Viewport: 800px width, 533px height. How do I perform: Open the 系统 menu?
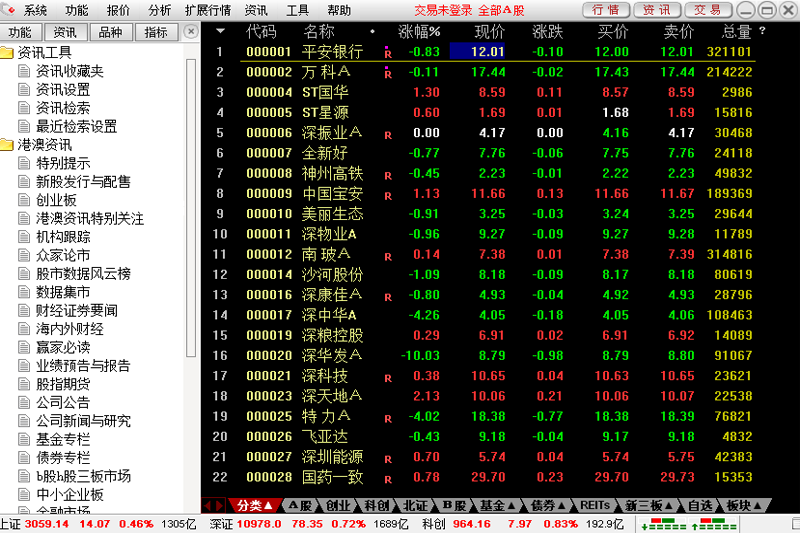tap(35, 10)
